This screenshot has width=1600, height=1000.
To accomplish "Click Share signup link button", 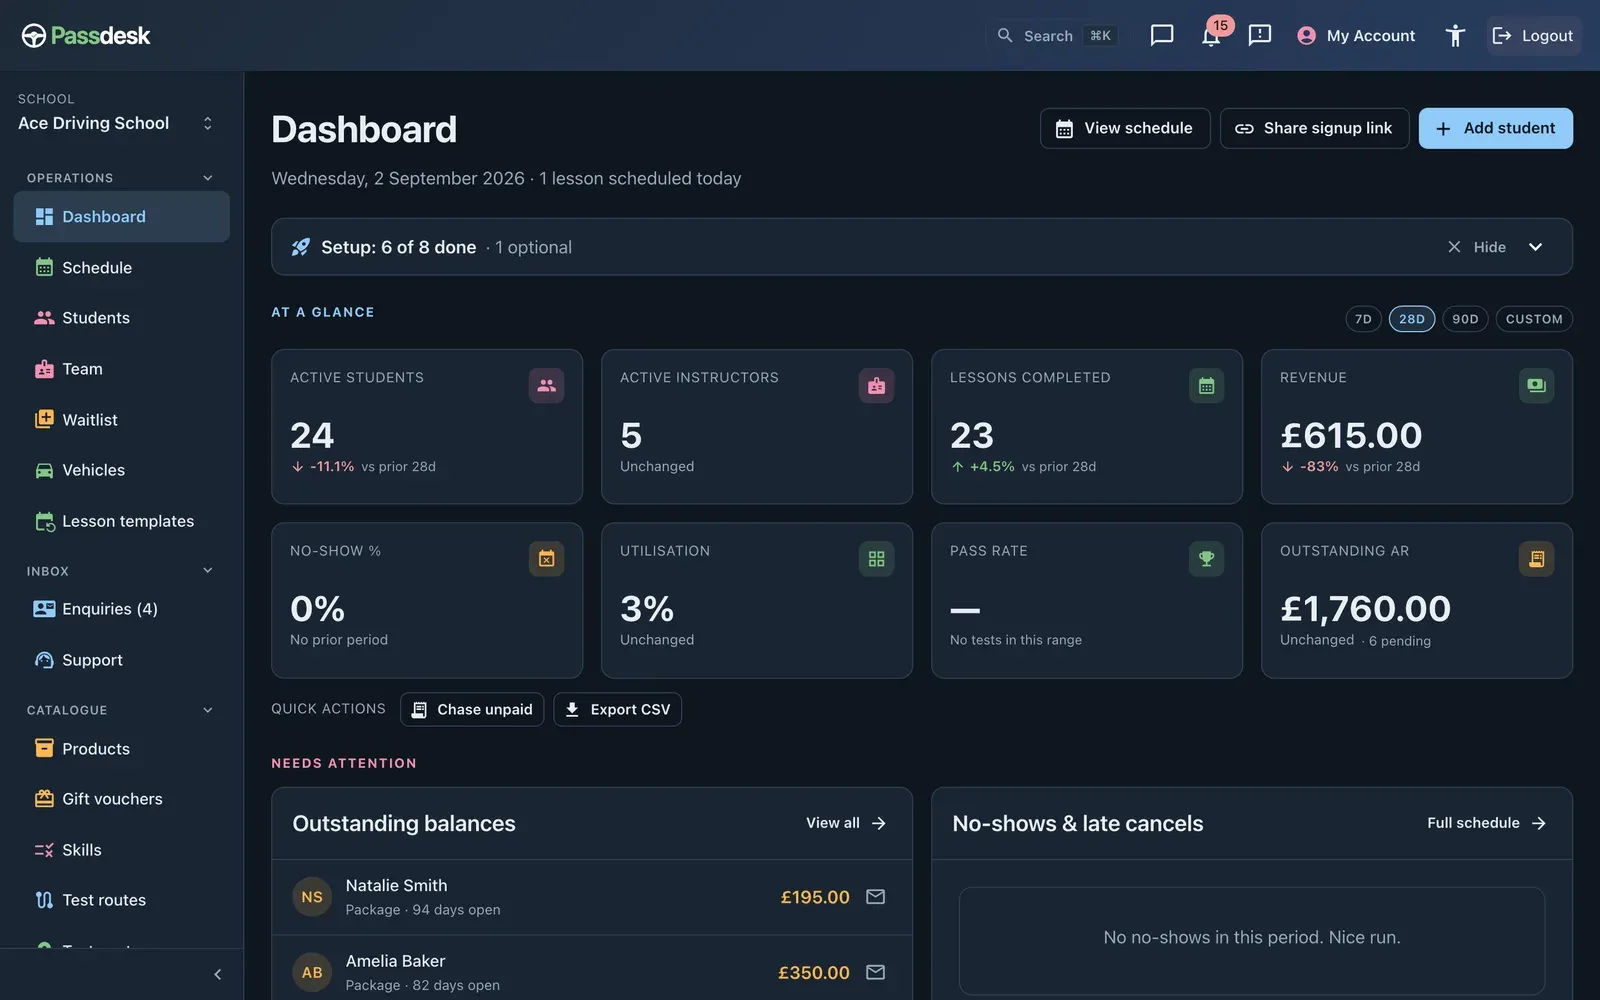I will (1314, 128).
